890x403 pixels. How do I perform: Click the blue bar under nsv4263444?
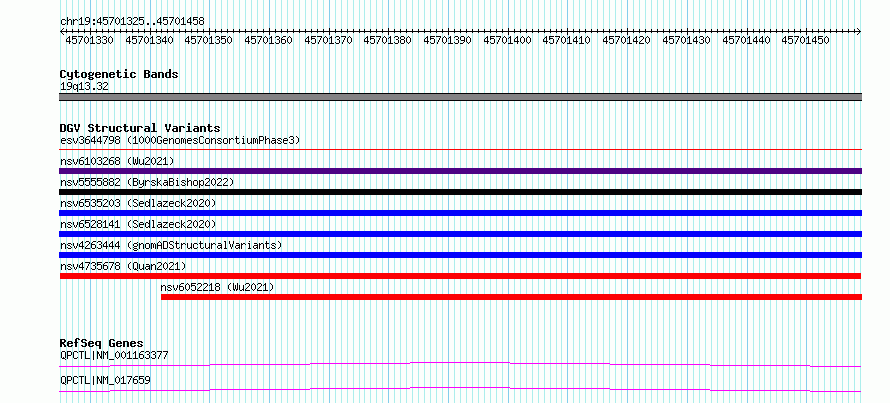(460, 255)
